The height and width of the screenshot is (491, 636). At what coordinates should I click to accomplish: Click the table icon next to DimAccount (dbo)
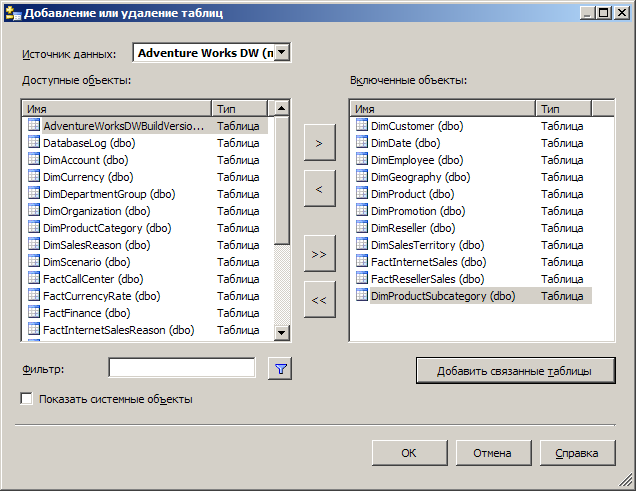click(34, 159)
